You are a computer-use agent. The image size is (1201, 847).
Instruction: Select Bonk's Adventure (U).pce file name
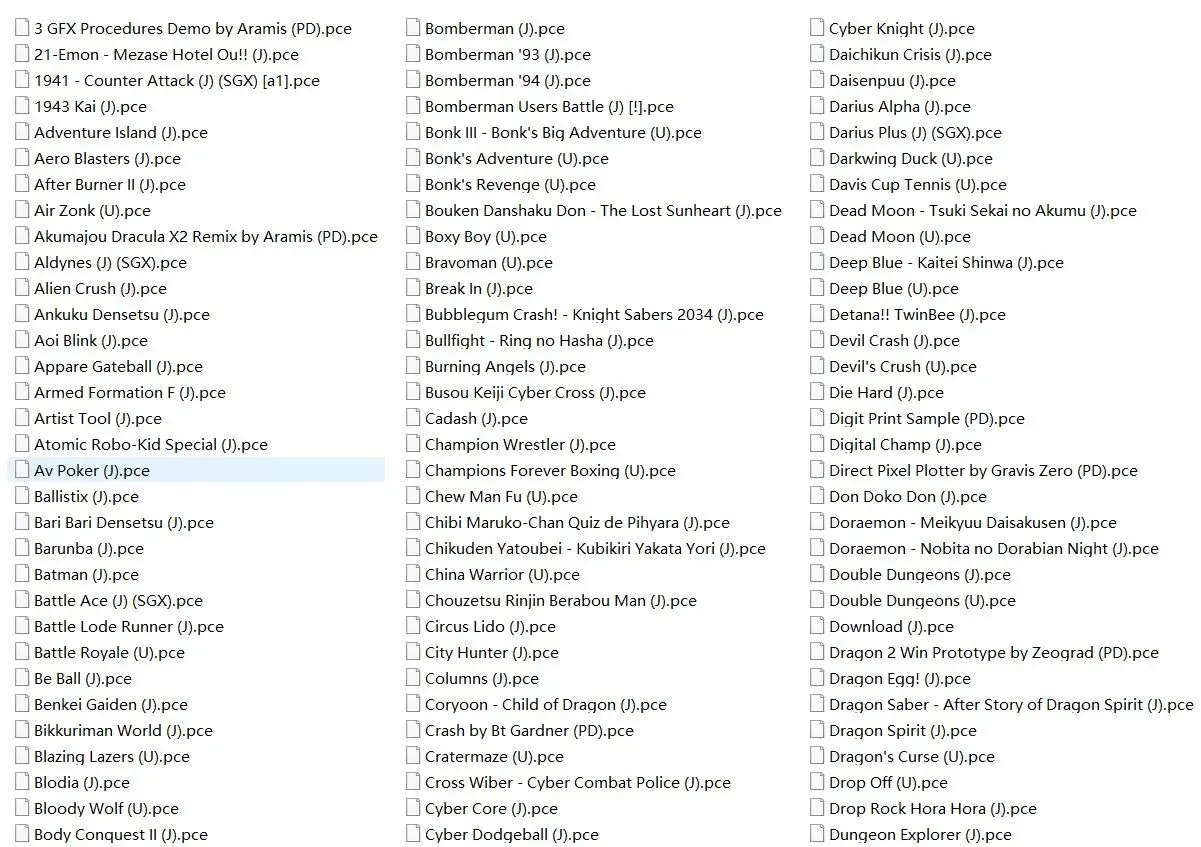click(516, 158)
